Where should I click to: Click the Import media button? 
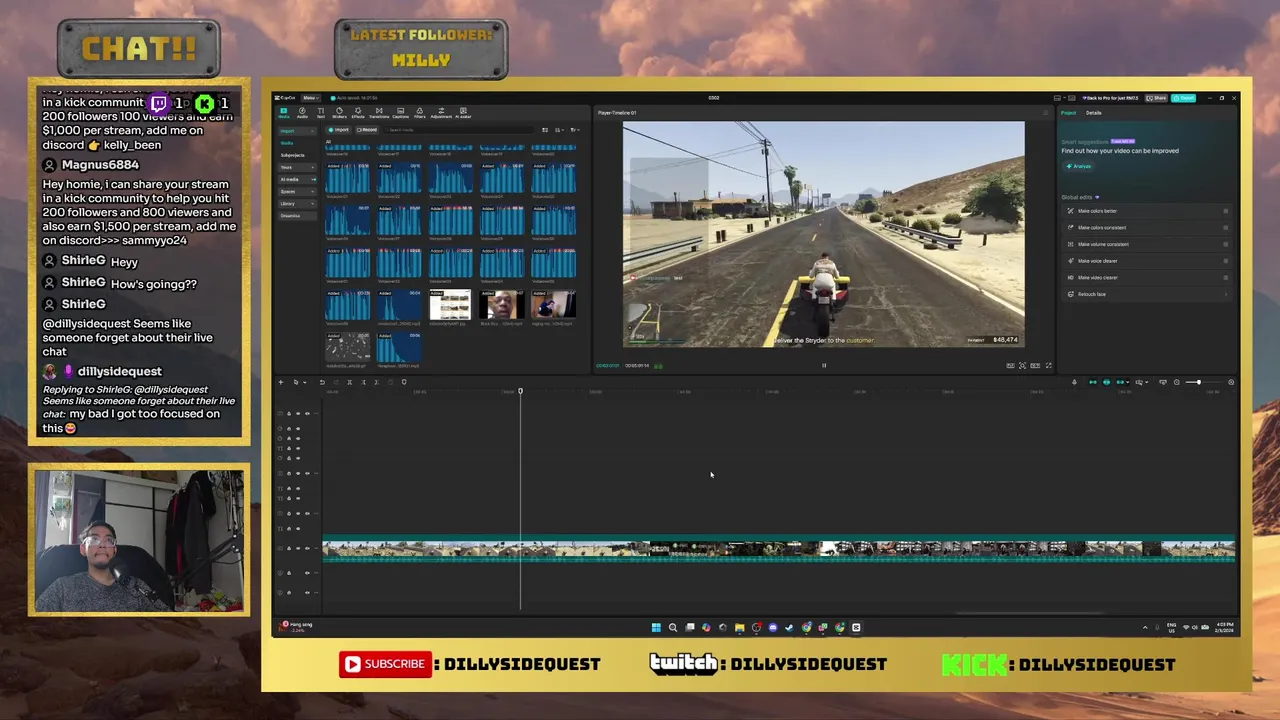pos(338,130)
